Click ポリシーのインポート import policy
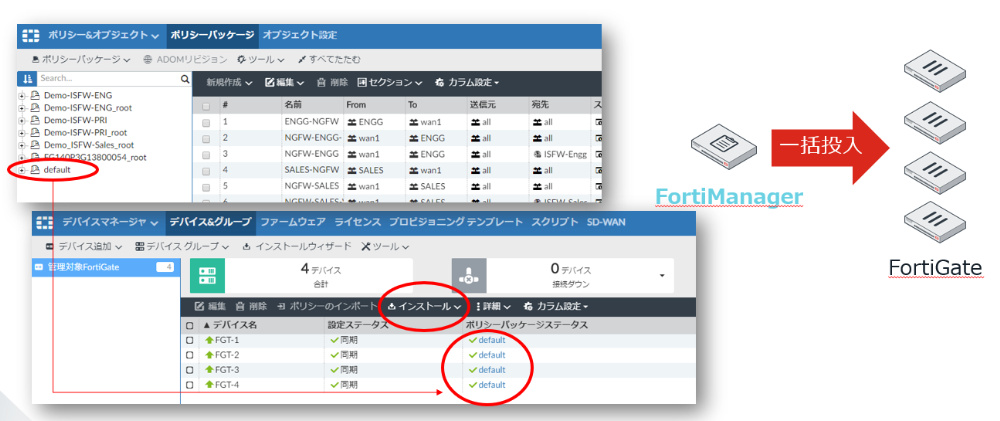1000x421 pixels. coord(328,307)
